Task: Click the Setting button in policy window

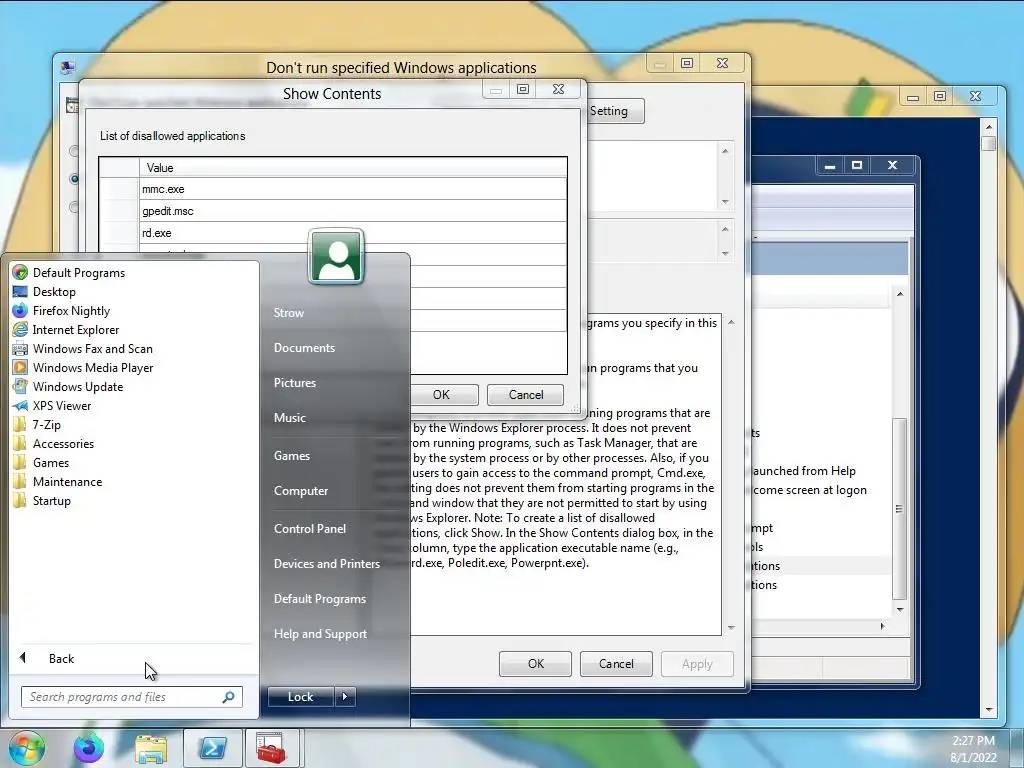Action: tap(615, 111)
